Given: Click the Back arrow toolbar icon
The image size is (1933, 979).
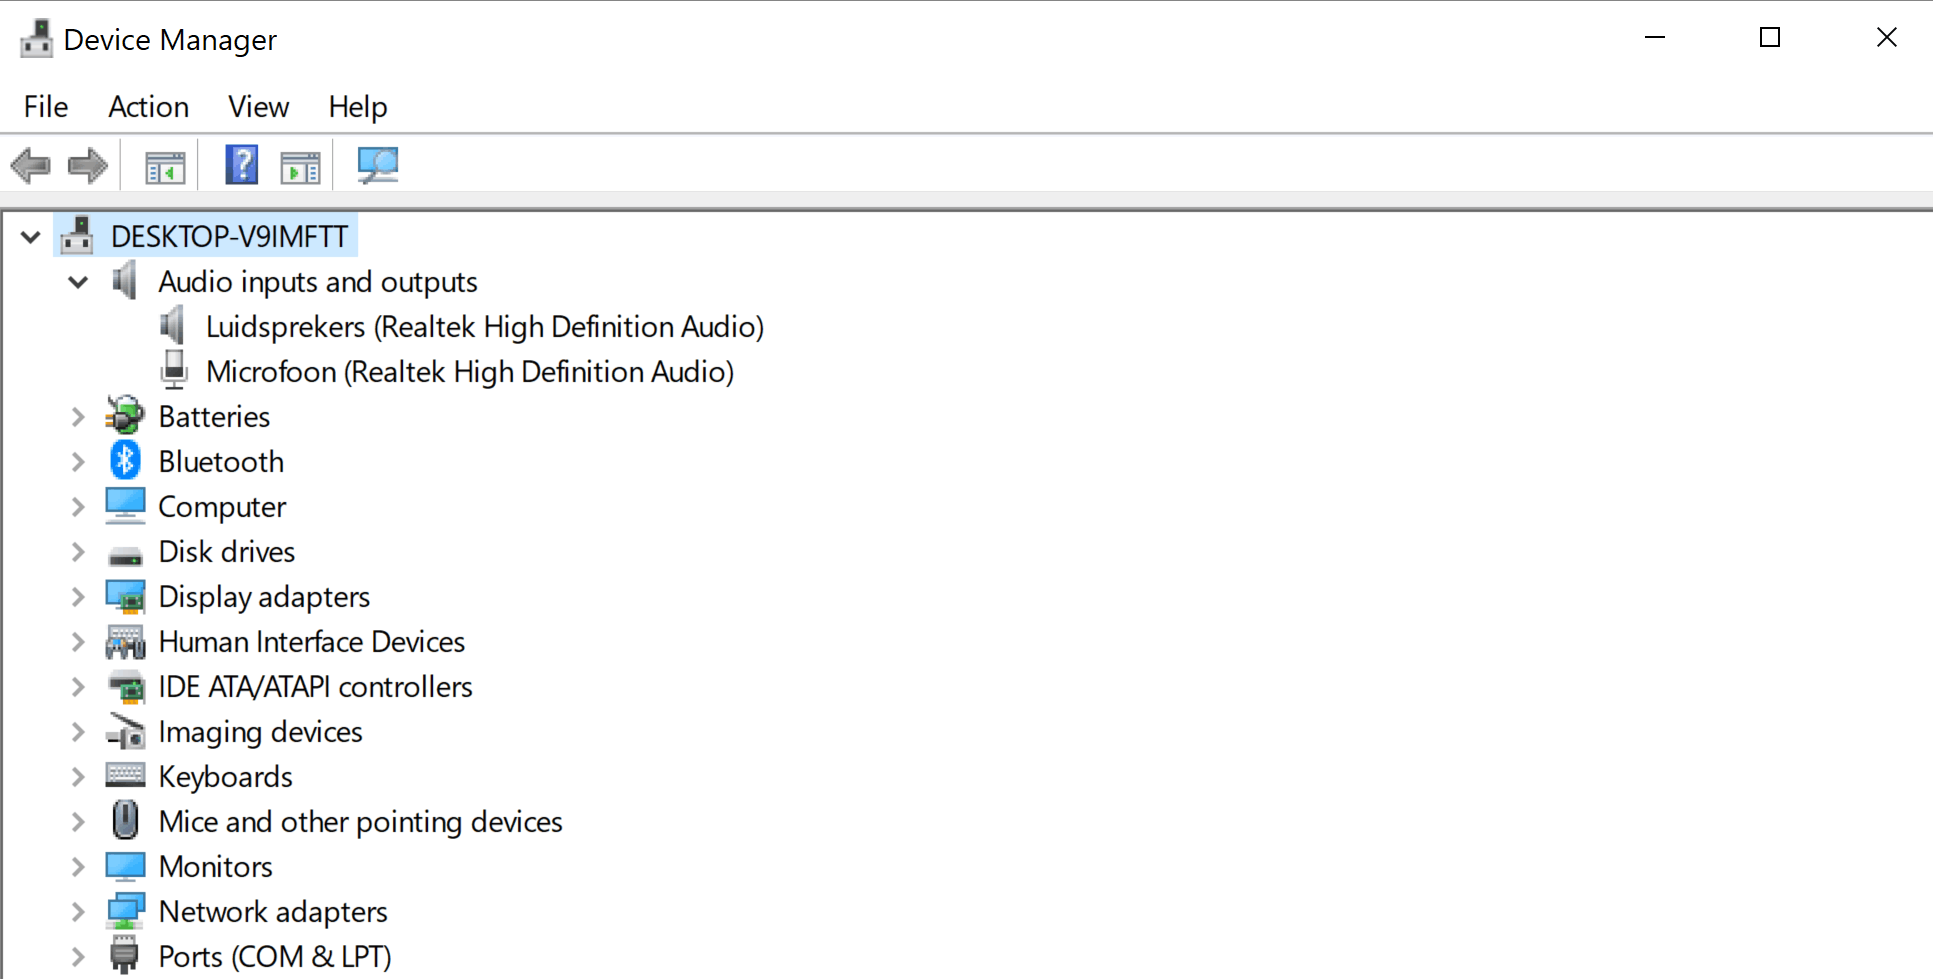Looking at the screenshot, I should coord(31,166).
